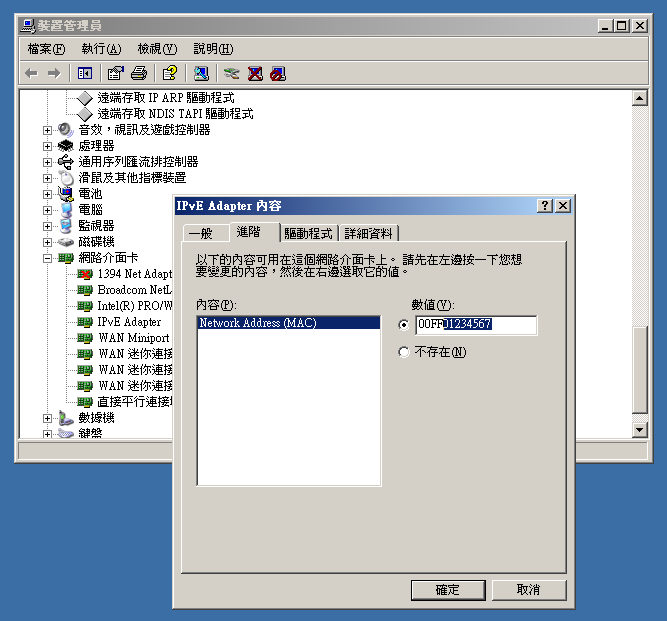Screen dimensions: 667x621
Task: Select the Broadcom NetL adapter icon
Action: pos(85,290)
